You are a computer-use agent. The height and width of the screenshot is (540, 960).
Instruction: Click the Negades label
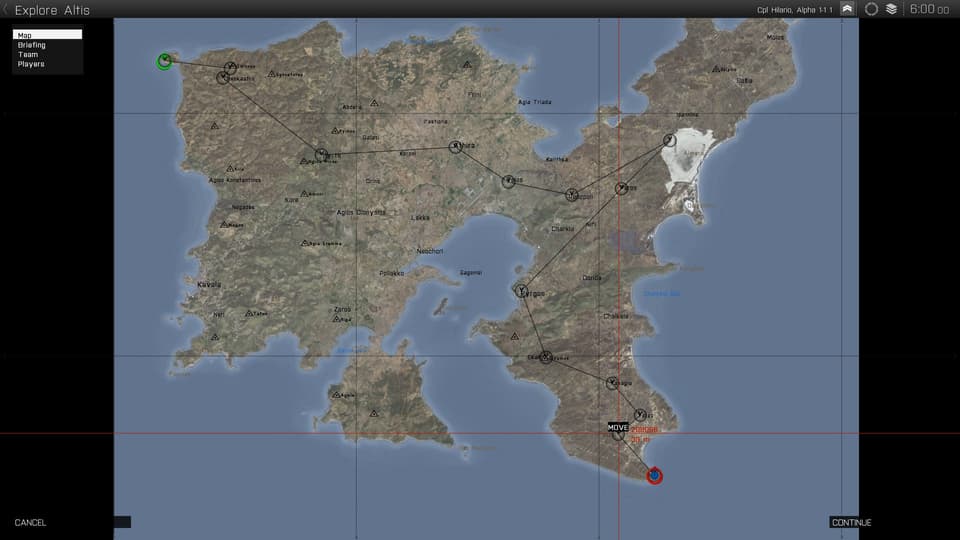(243, 208)
